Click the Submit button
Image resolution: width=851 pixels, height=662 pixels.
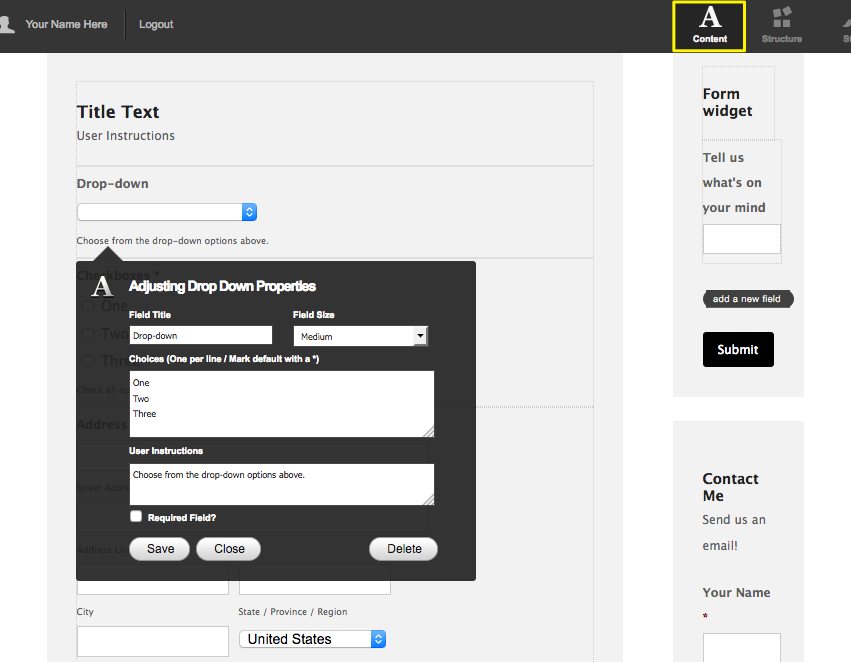738,349
